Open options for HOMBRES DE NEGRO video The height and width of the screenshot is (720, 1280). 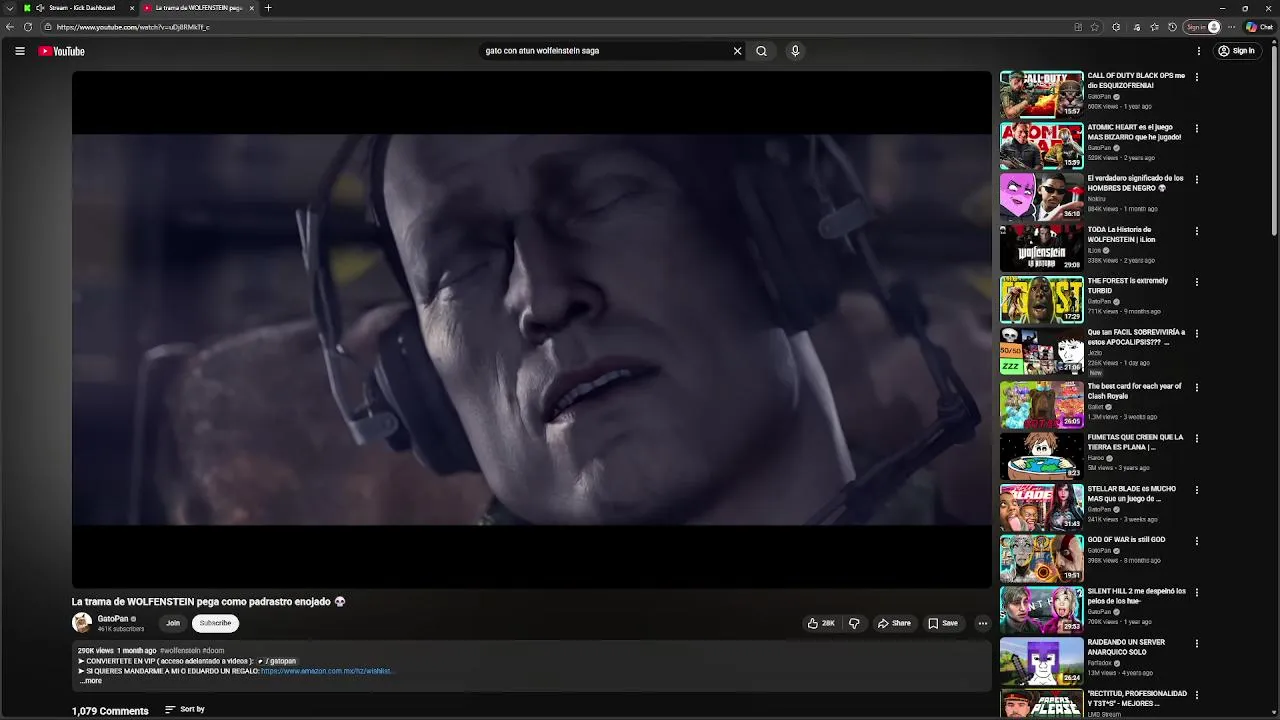pyautogui.click(x=1196, y=180)
